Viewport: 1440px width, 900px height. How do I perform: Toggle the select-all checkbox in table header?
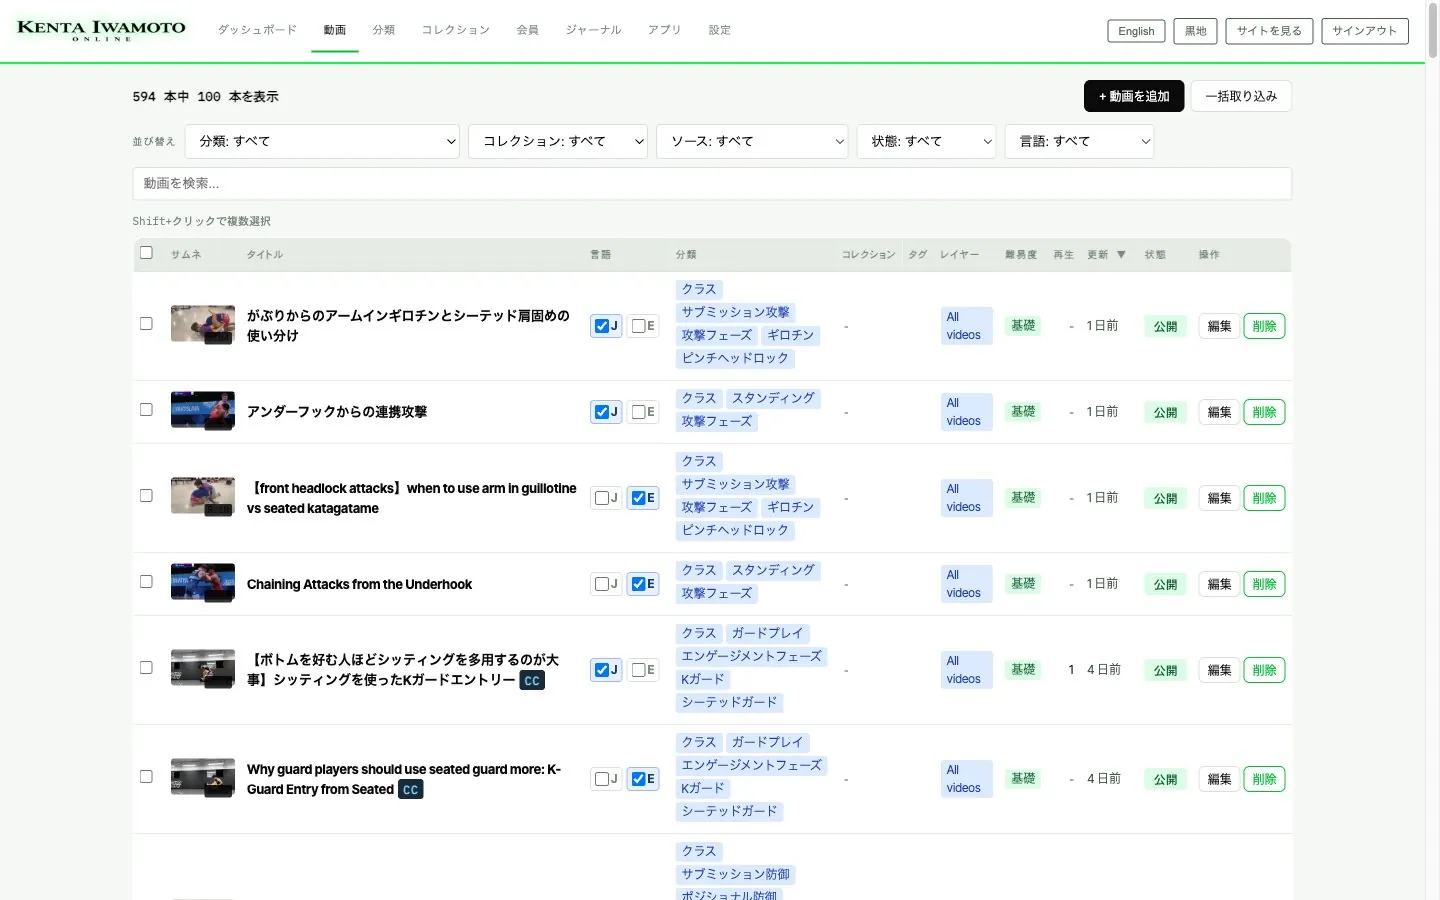[x=146, y=253]
